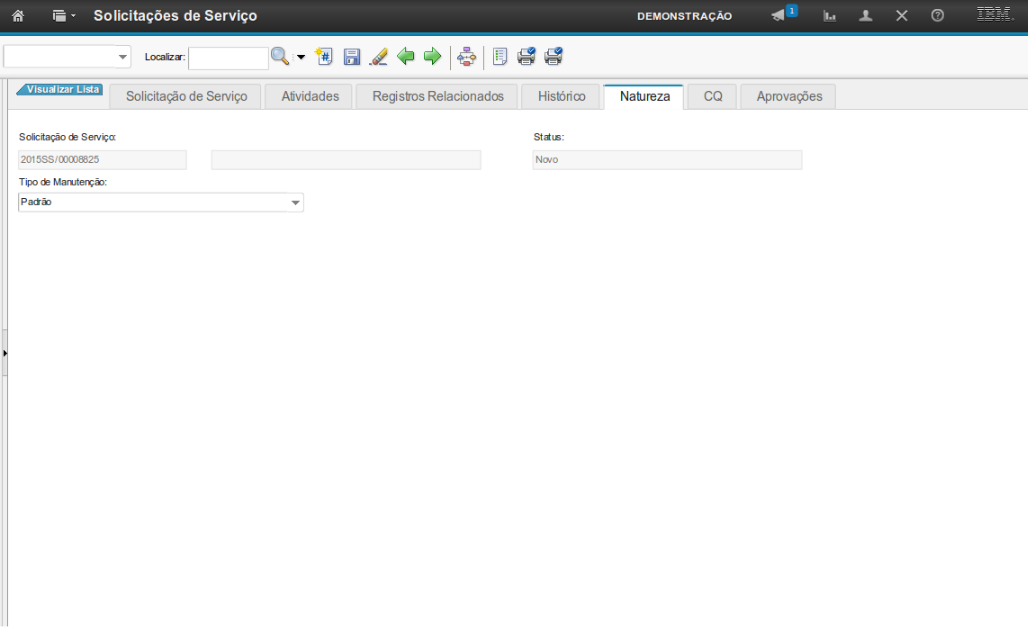
Task: Click the Find magnifier icon
Action: (280, 57)
